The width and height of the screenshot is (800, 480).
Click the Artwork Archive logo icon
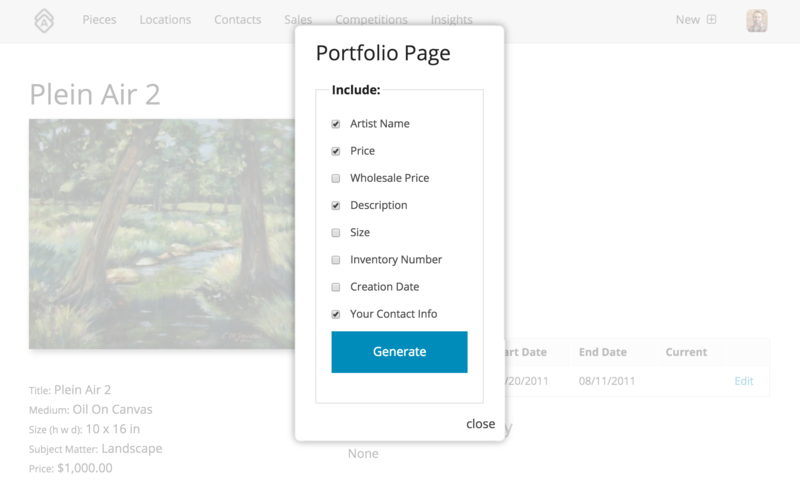[x=44, y=20]
